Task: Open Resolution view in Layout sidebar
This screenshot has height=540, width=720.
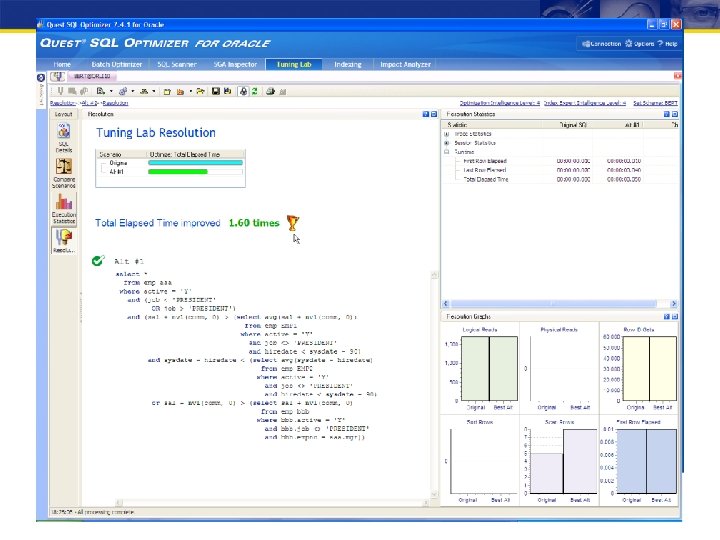Action: pos(63,241)
